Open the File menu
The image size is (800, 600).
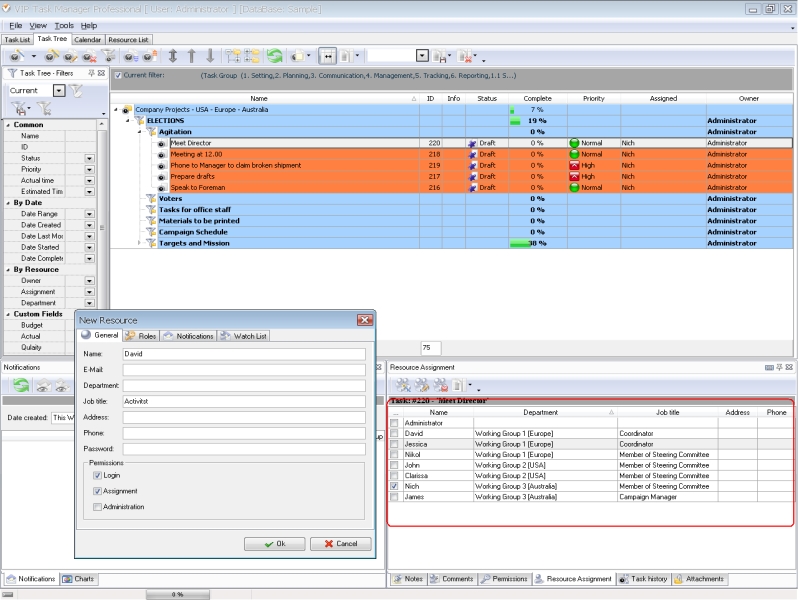coord(15,26)
